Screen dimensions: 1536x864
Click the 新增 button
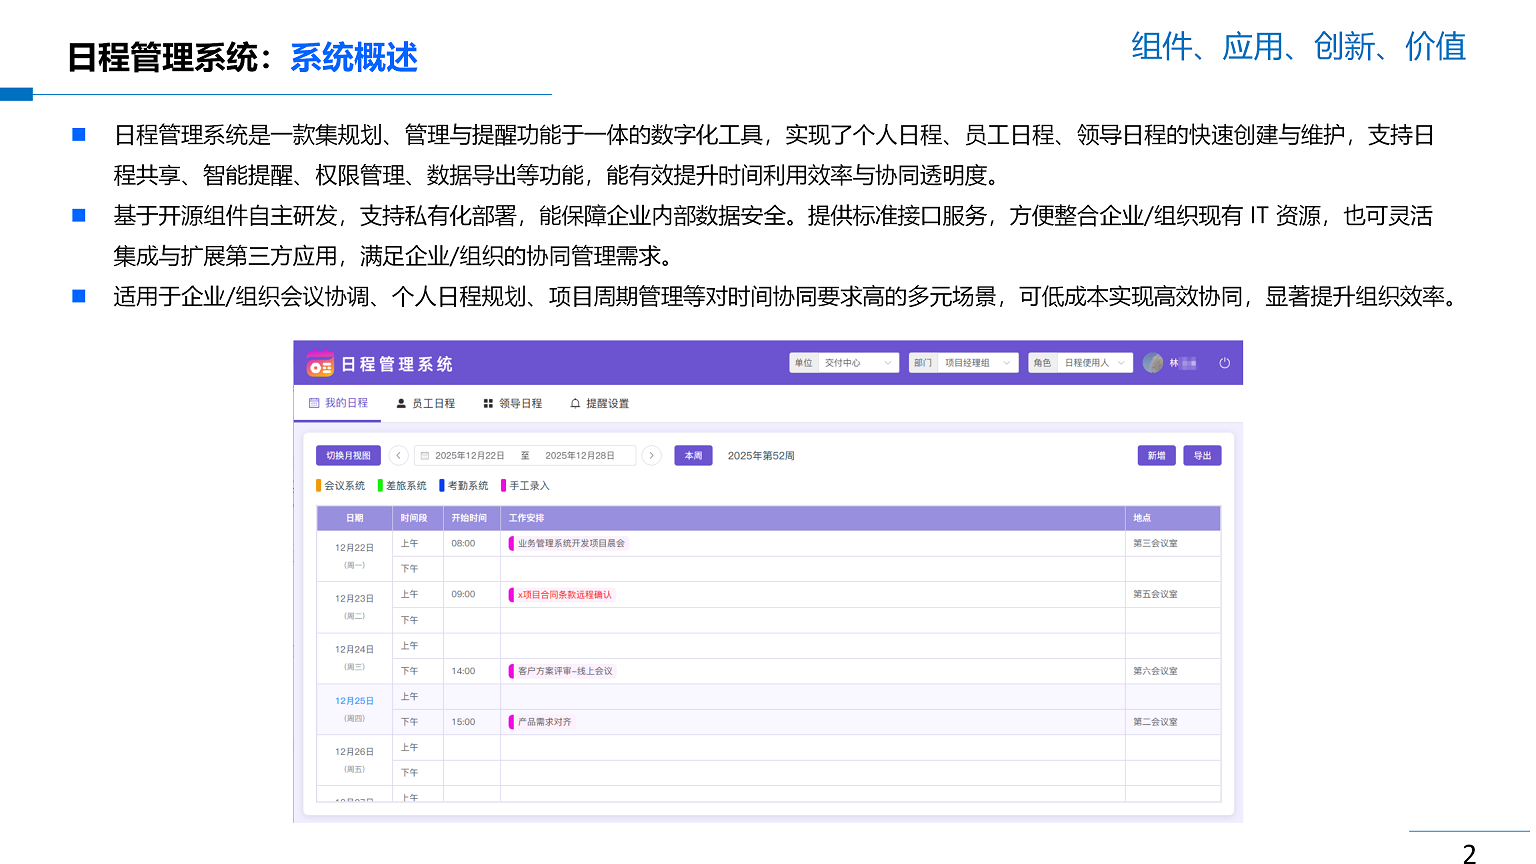[1156, 456]
